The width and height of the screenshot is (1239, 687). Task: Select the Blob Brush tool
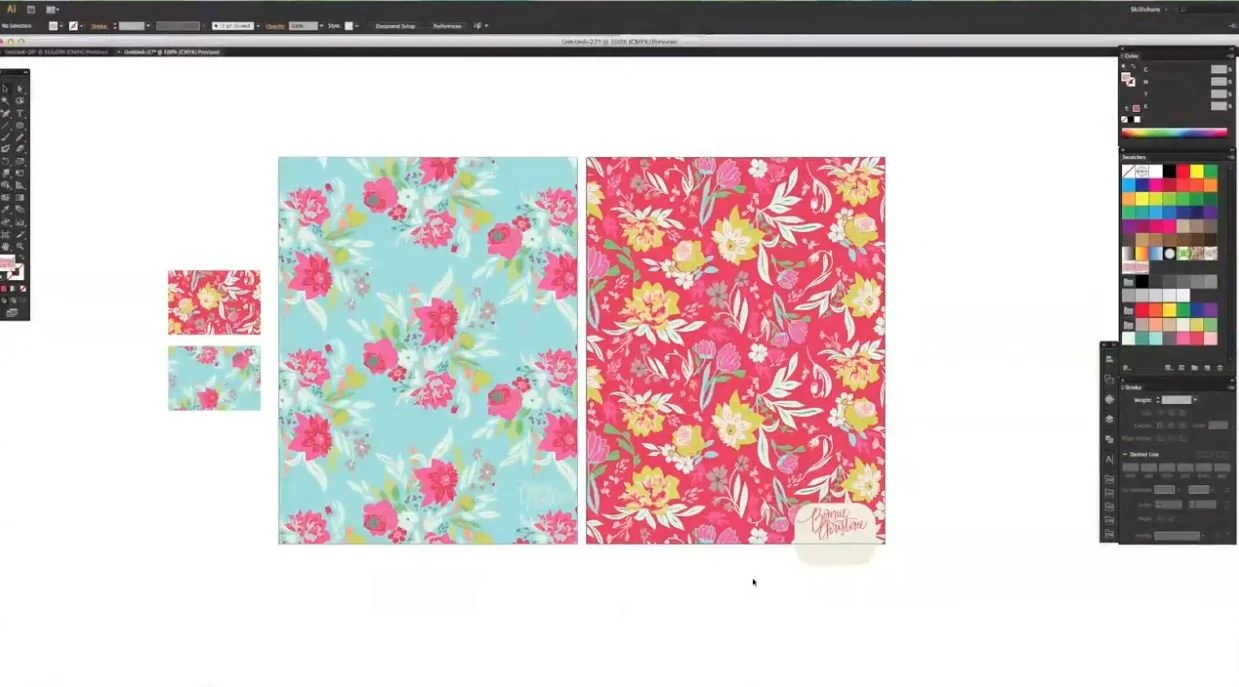pyautogui.click(x=5, y=148)
